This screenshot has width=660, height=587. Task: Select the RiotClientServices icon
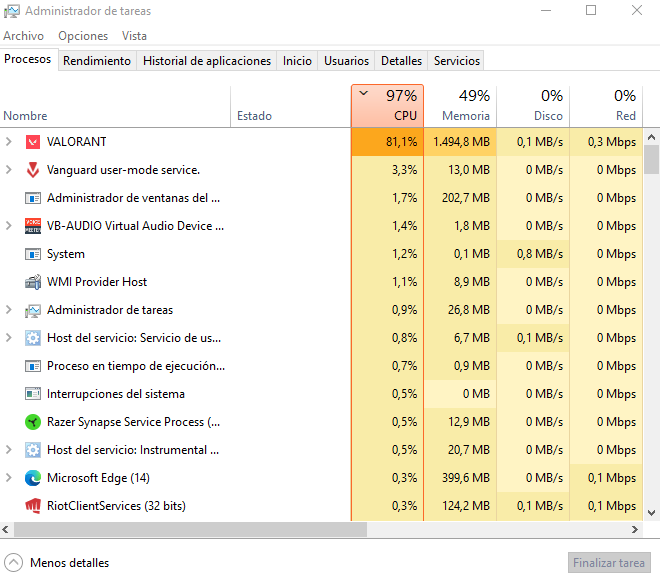(33, 506)
